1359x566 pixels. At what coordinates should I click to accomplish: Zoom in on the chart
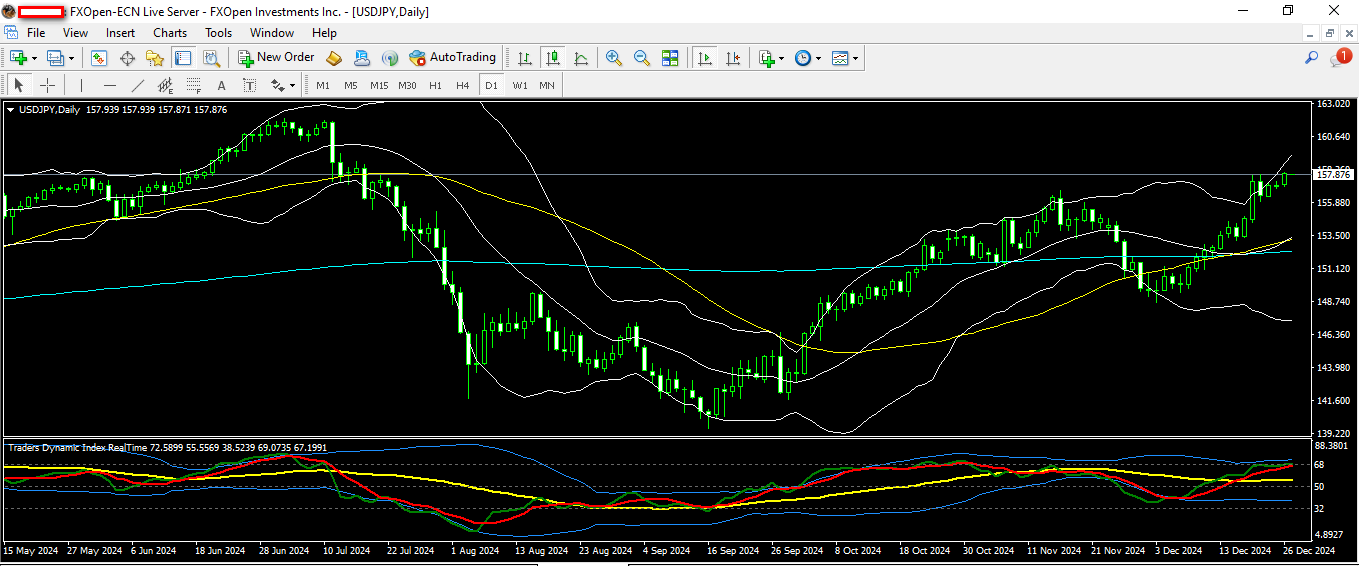point(614,58)
